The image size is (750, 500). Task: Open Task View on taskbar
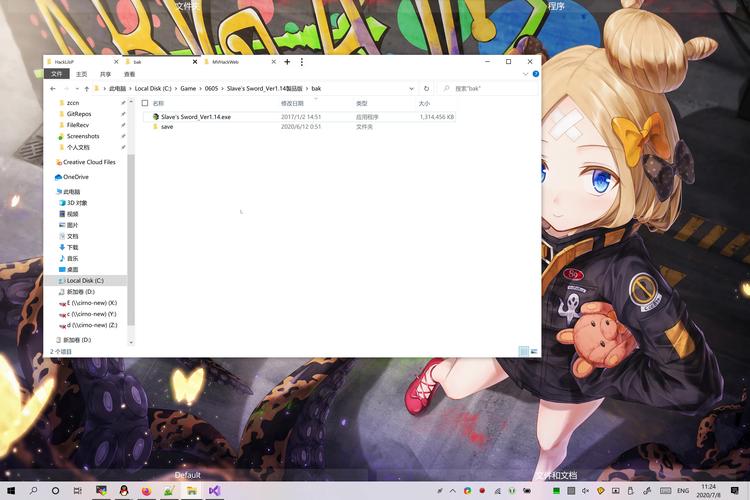pyautogui.click(x=77, y=490)
